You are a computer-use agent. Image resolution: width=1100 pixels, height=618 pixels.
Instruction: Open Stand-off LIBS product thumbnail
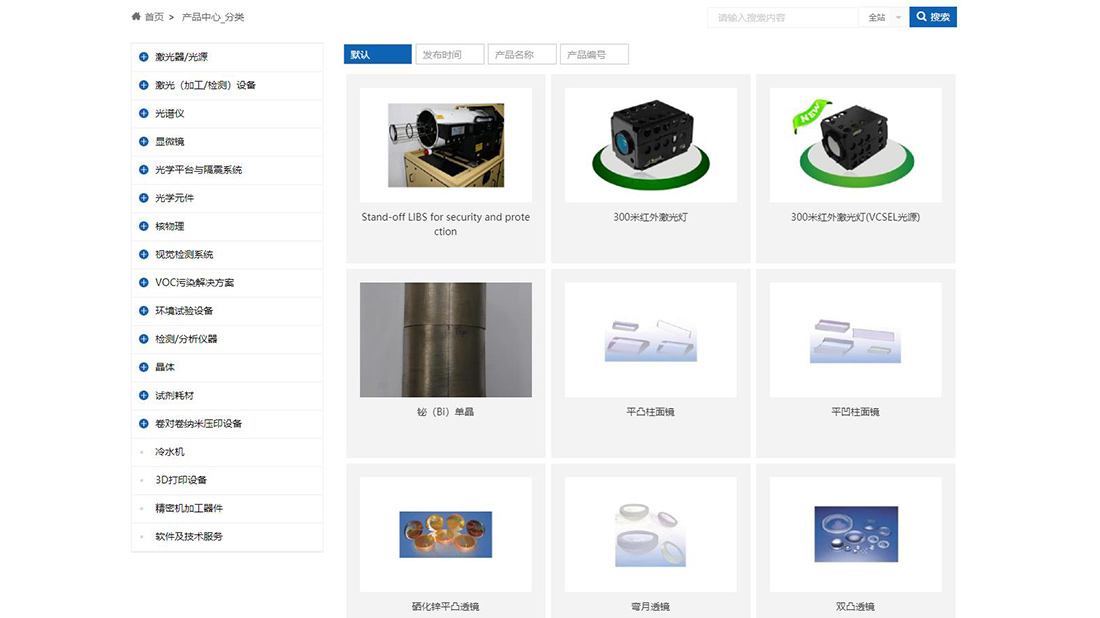[445, 145]
